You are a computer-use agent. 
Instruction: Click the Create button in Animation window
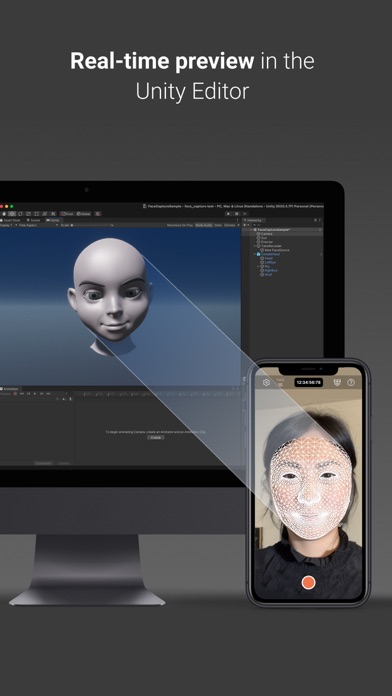[x=156, y=437]
